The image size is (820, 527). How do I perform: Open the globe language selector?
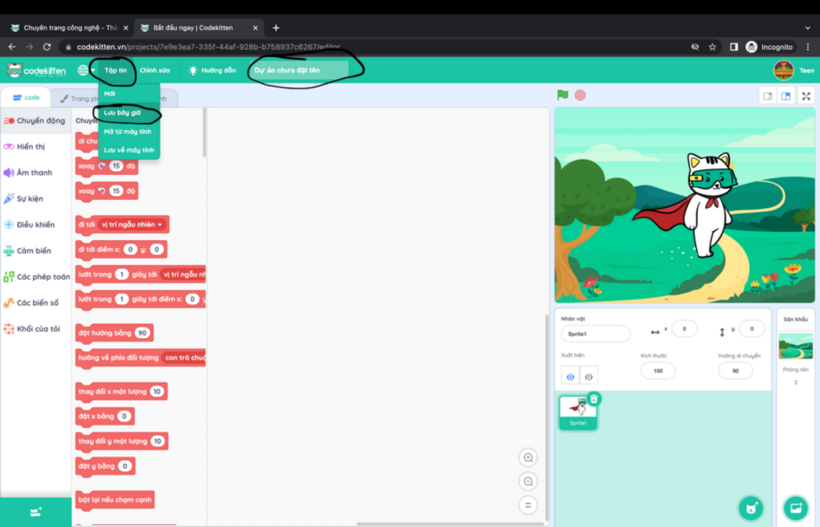[84, 70]
